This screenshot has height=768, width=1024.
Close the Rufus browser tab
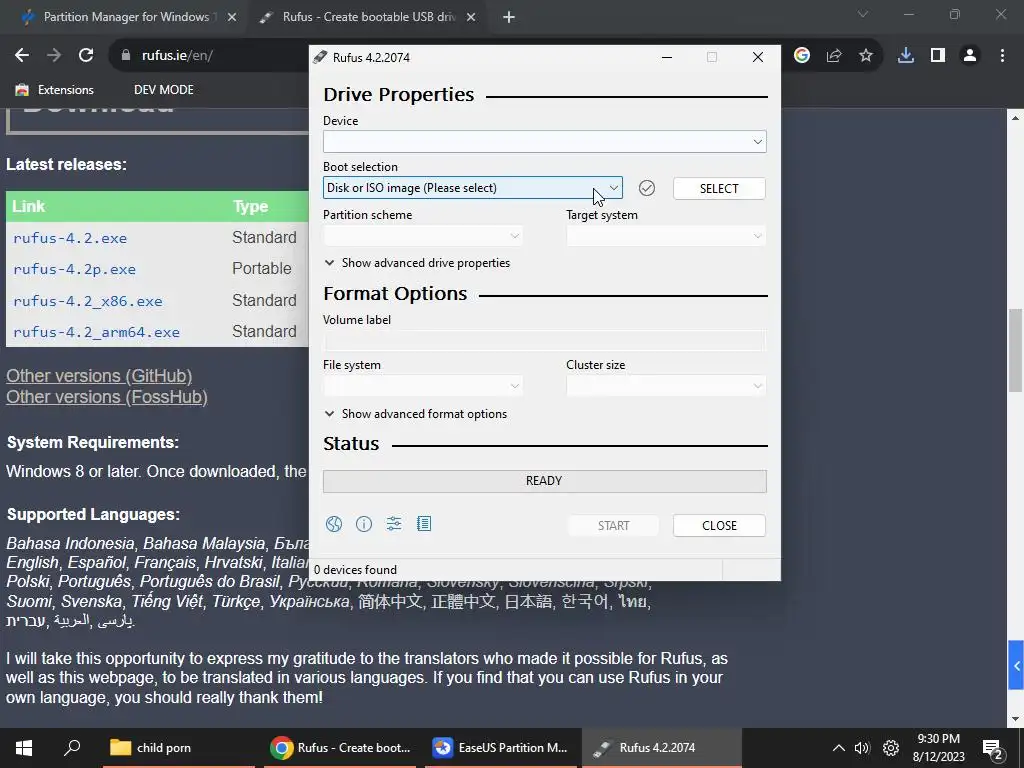pyautogui.click(x=471, y=18)
